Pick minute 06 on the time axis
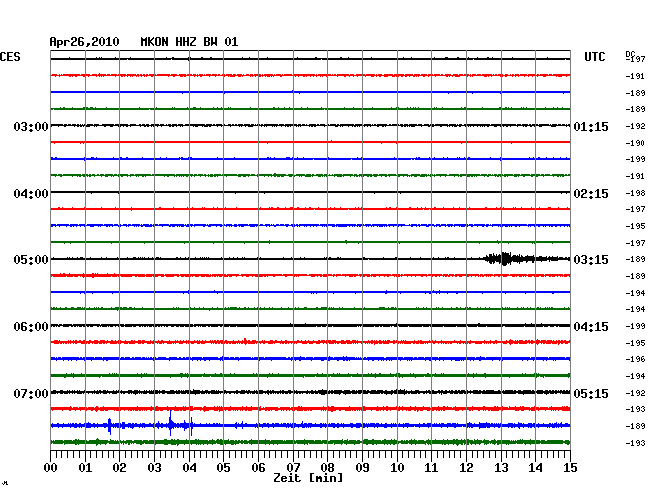 point(258,468)
